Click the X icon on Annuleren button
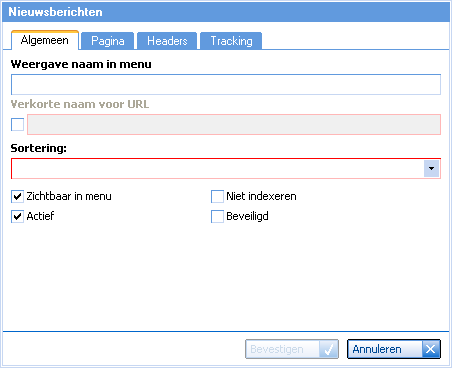Screen dimensions: 452x368 (x=431, y=349)
